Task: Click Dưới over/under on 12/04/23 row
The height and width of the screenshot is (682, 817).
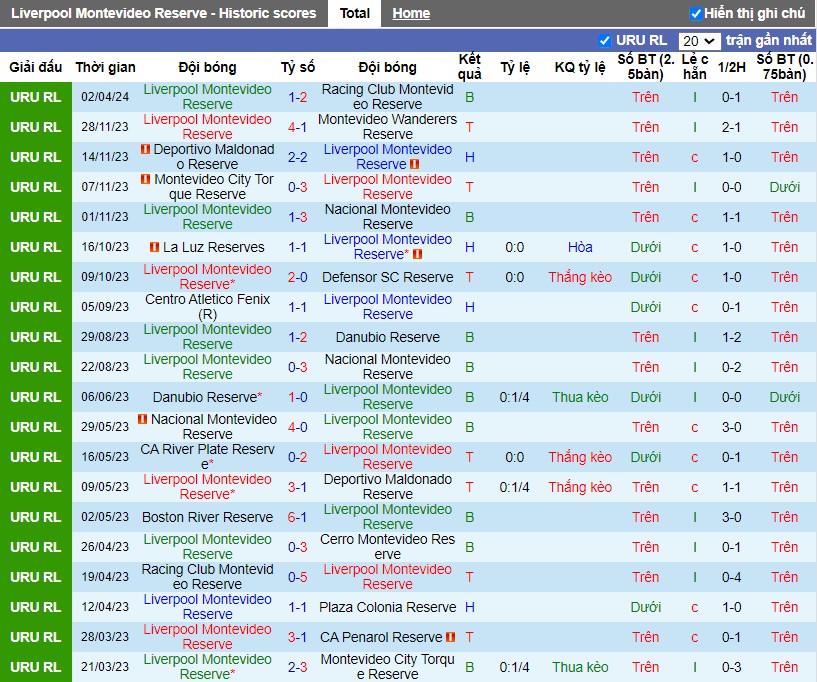Action: (x=646, y=607)
